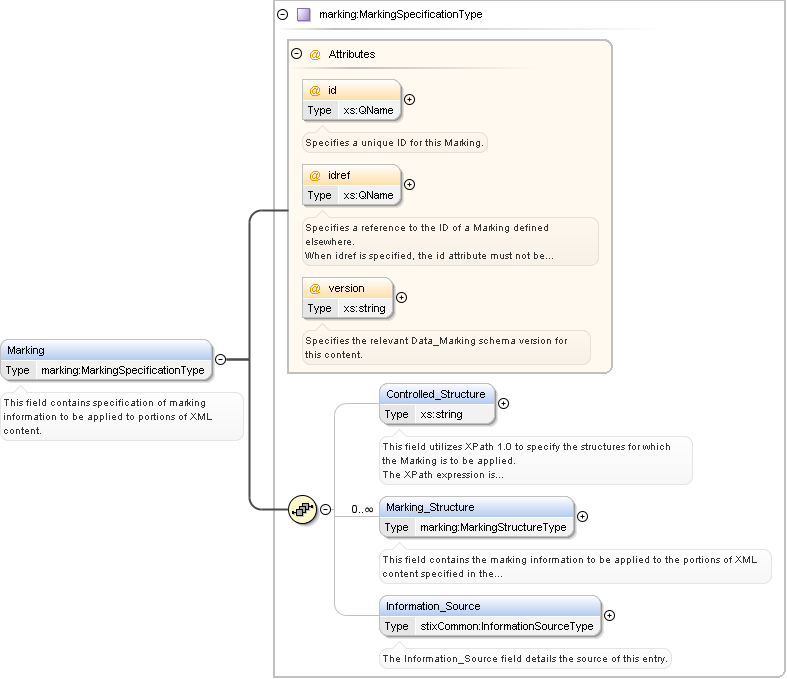Click the @ icon on id attribute
The height and width of the screenshot is (679, 787).
(x=315, y=91)
